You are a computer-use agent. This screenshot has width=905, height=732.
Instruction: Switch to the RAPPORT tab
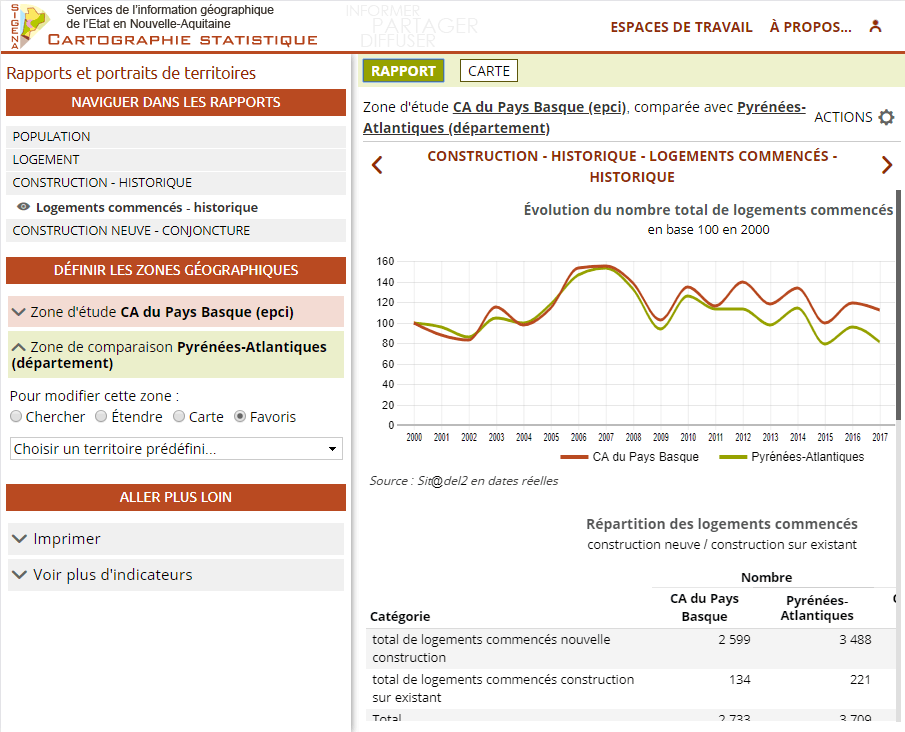tap(403, 71)
